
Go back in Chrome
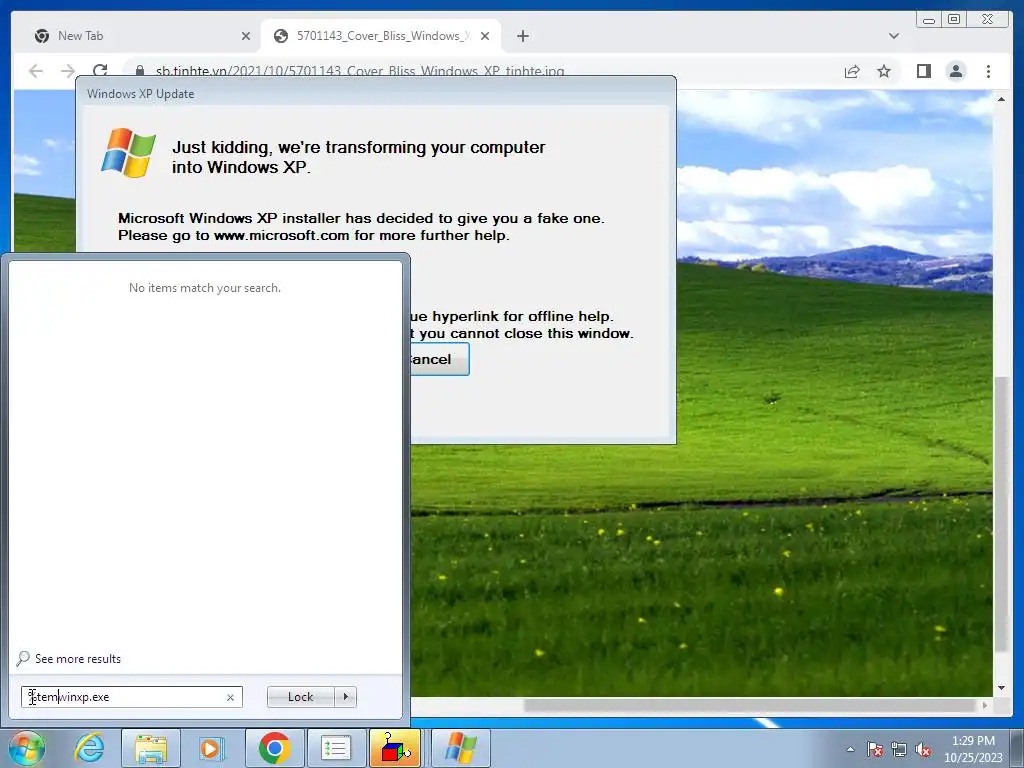click(x=36, y=71)
